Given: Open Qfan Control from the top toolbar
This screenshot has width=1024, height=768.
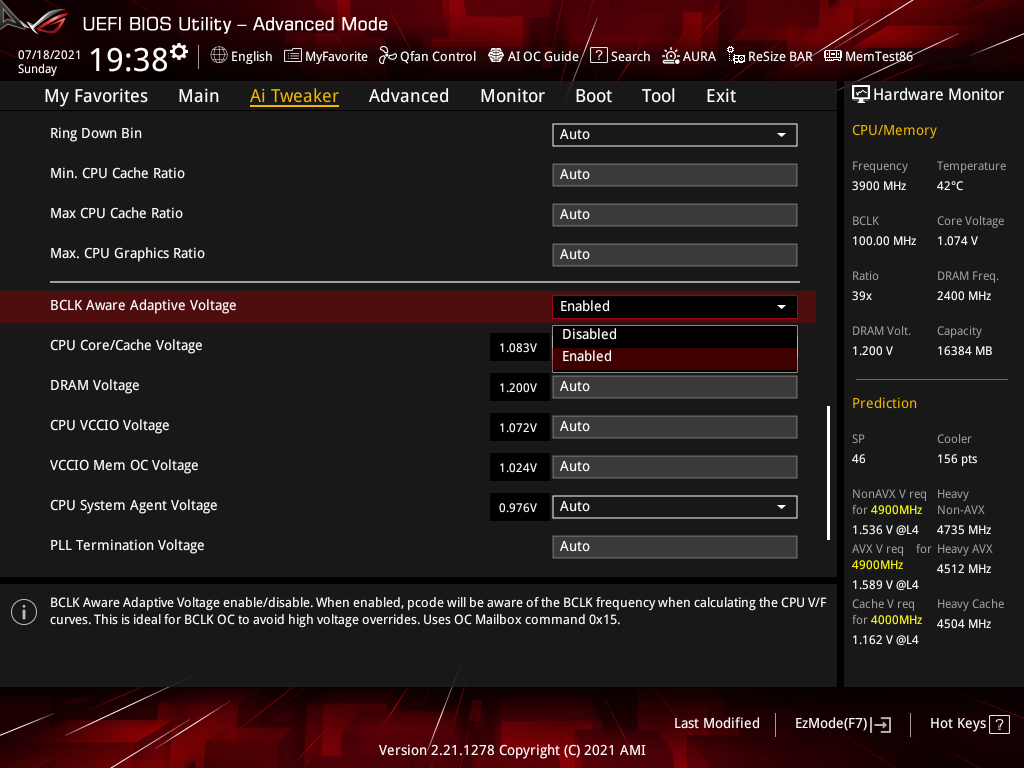Looking at the screenshot, I should 427,56.
